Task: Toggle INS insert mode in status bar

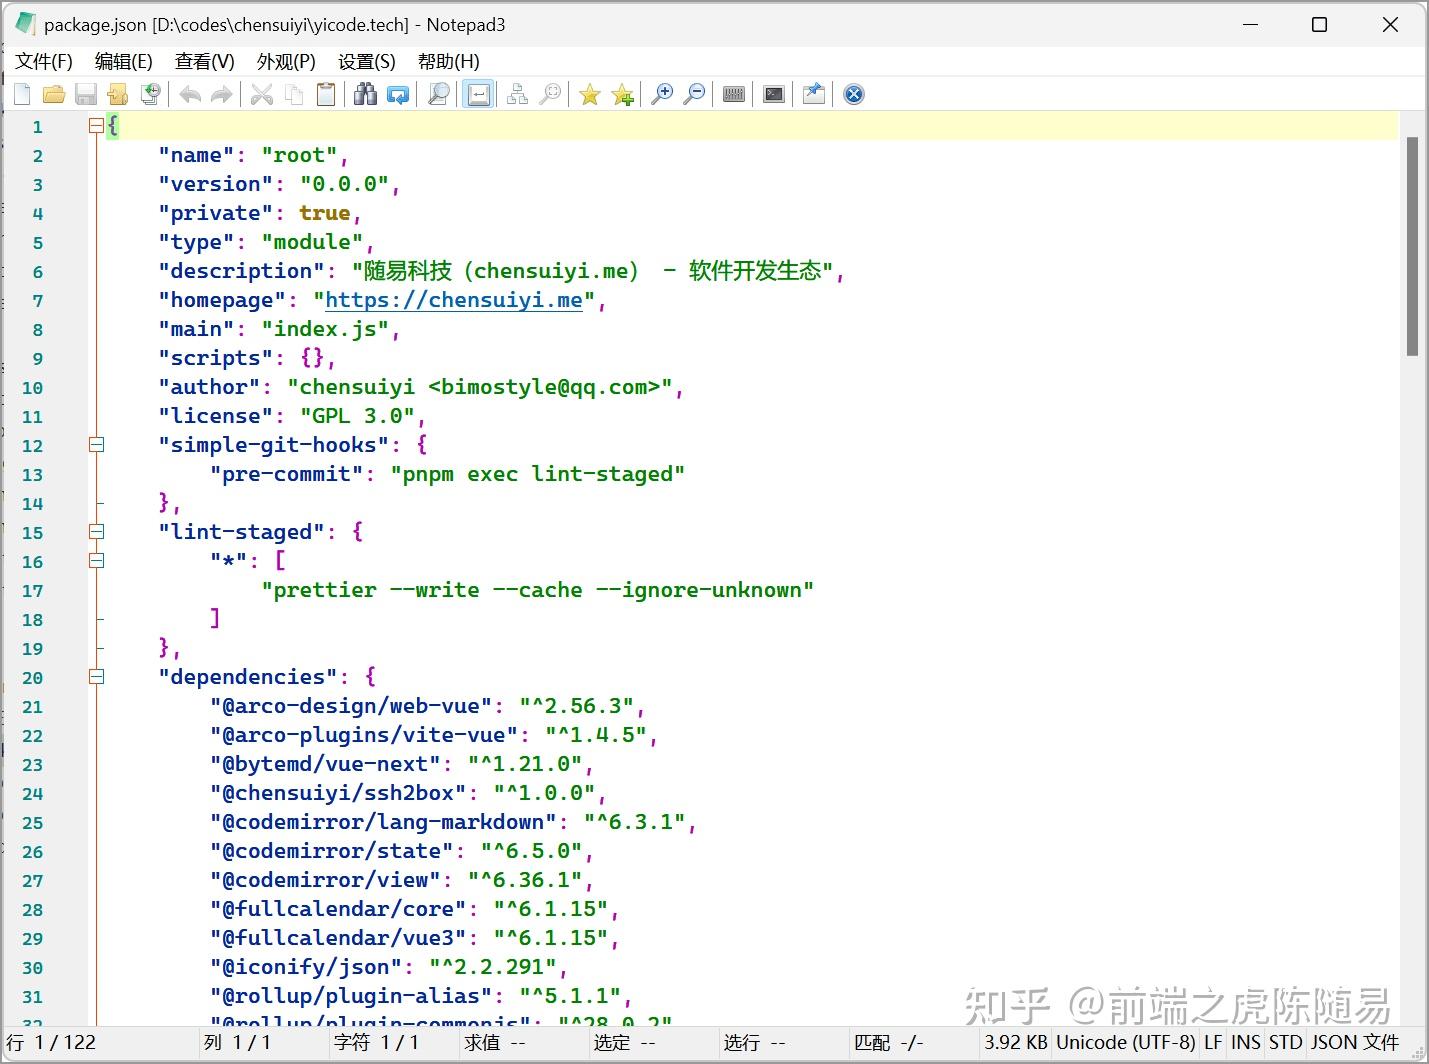Action: click(1245, 1042)
